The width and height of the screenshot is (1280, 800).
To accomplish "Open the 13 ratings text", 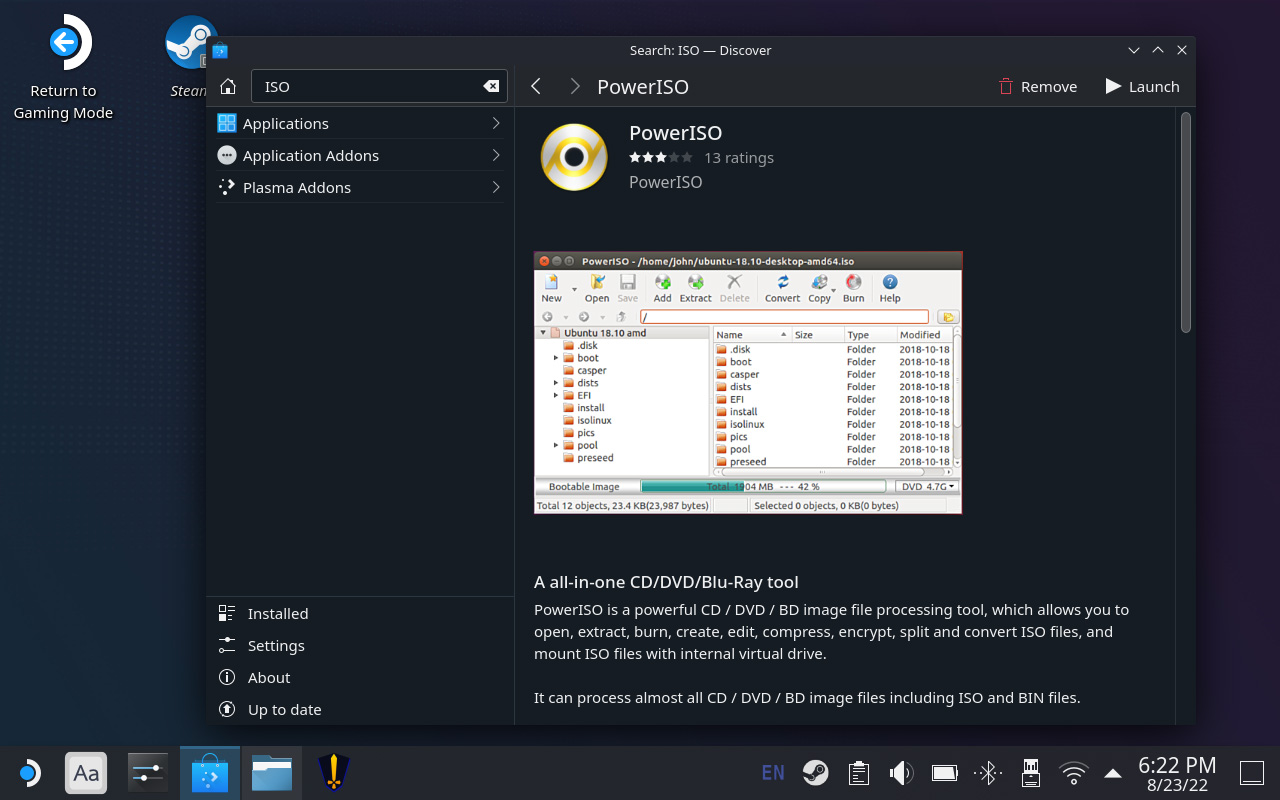I will (x=739, y=158).
